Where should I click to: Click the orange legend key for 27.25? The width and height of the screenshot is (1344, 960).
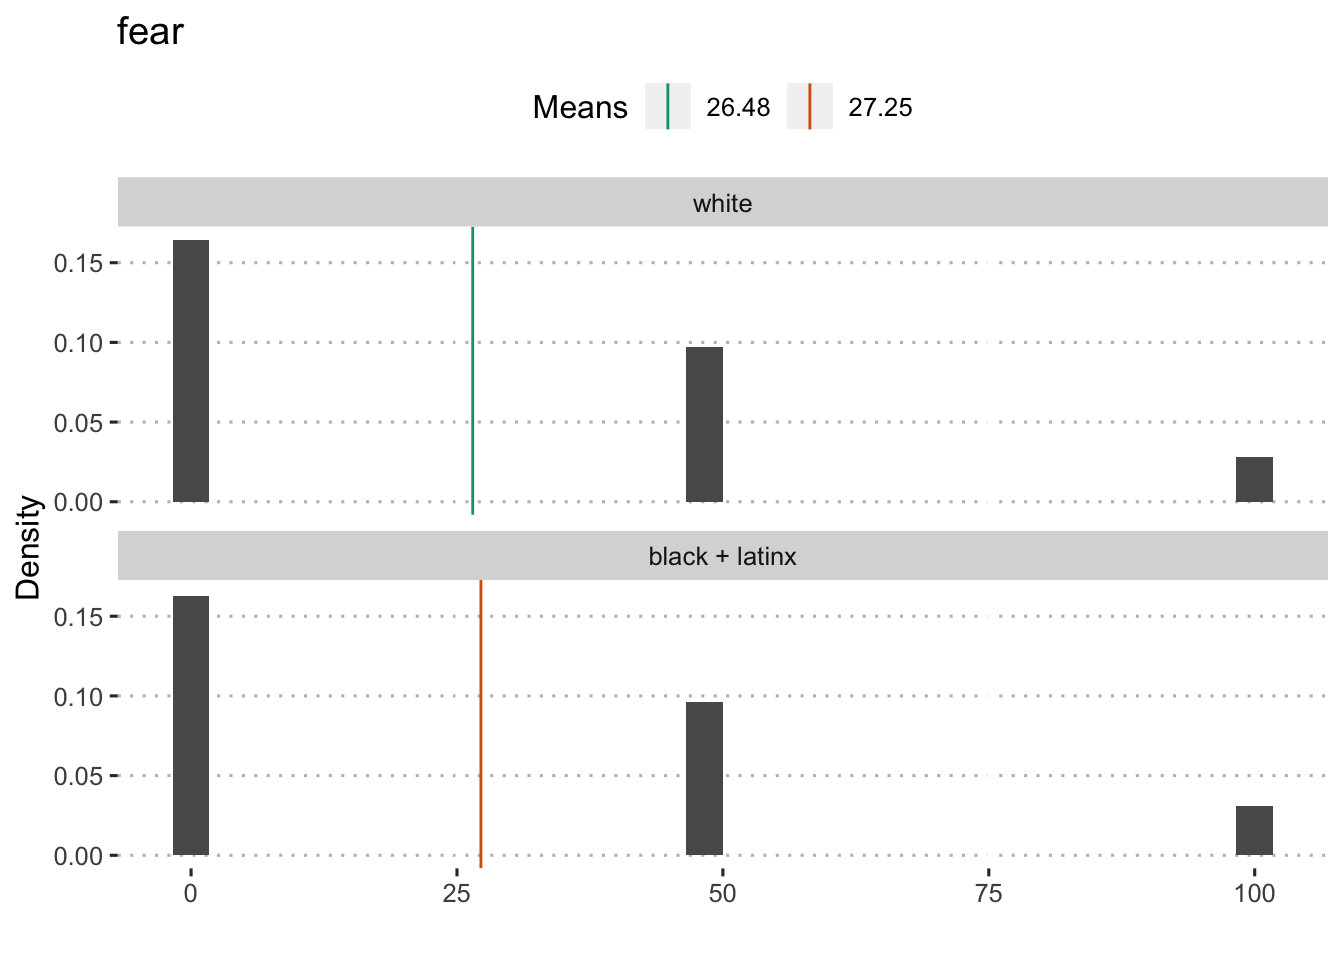pos(809,107)
